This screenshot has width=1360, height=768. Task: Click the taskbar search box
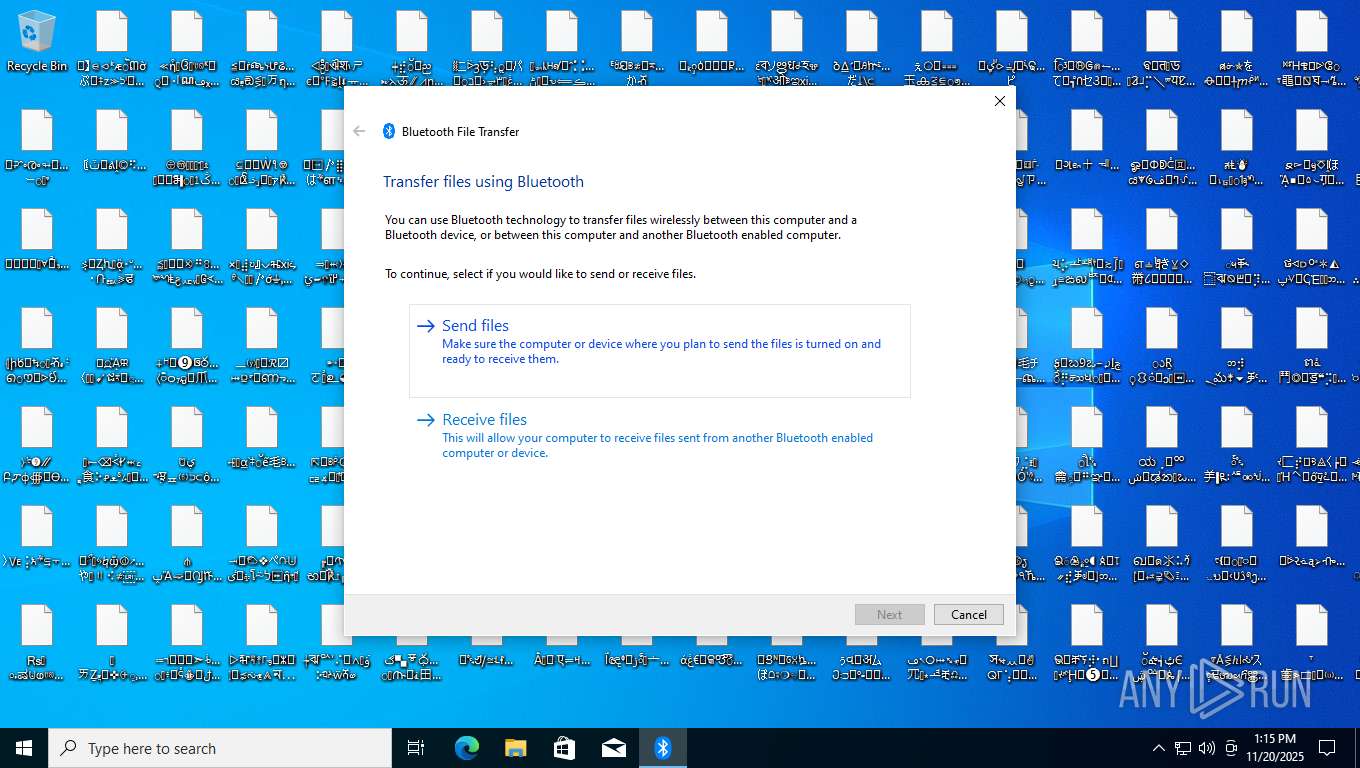[220, 748]
